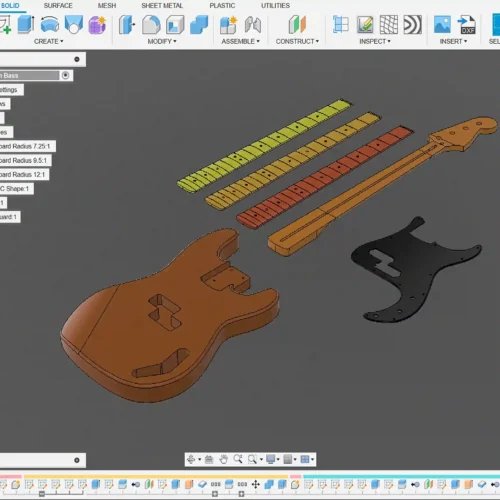The height and width of the screenshot is (500, 500).
Task: Click the New Component icon
Action: [229, 24]
